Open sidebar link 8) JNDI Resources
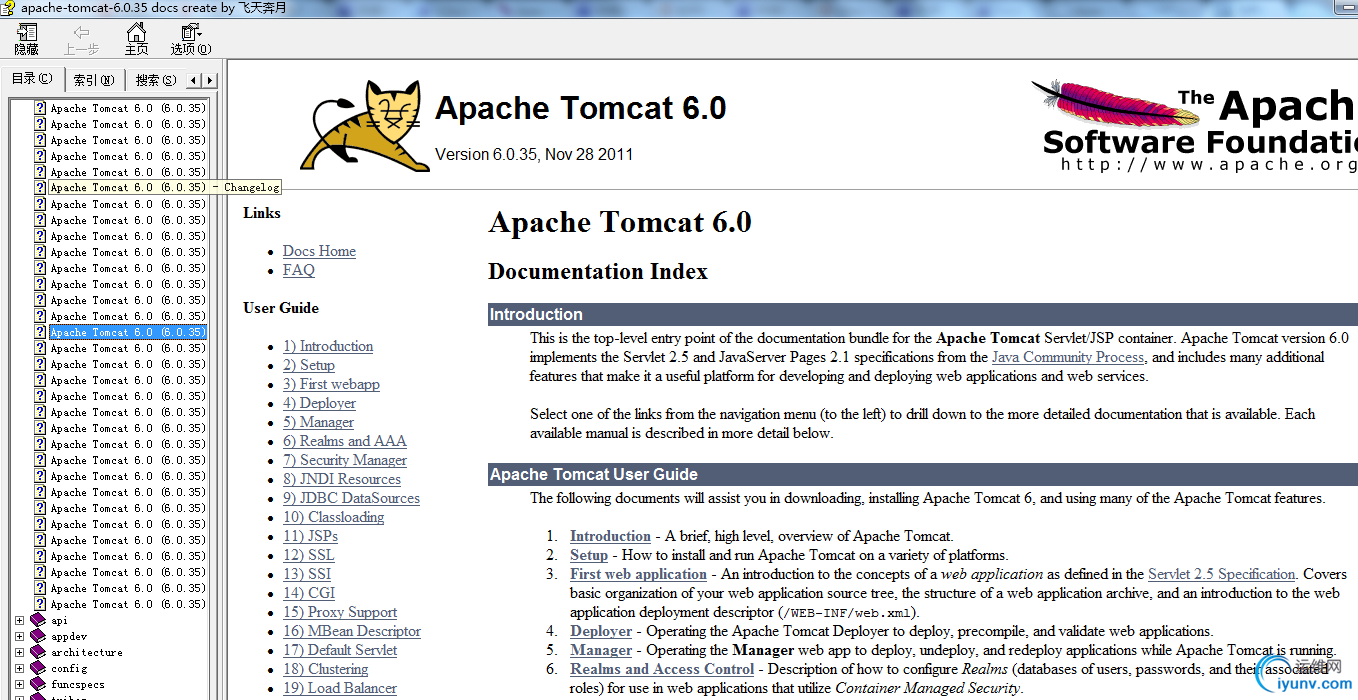1358x700 pixels. pyautogui.click(x=342, y=479)
